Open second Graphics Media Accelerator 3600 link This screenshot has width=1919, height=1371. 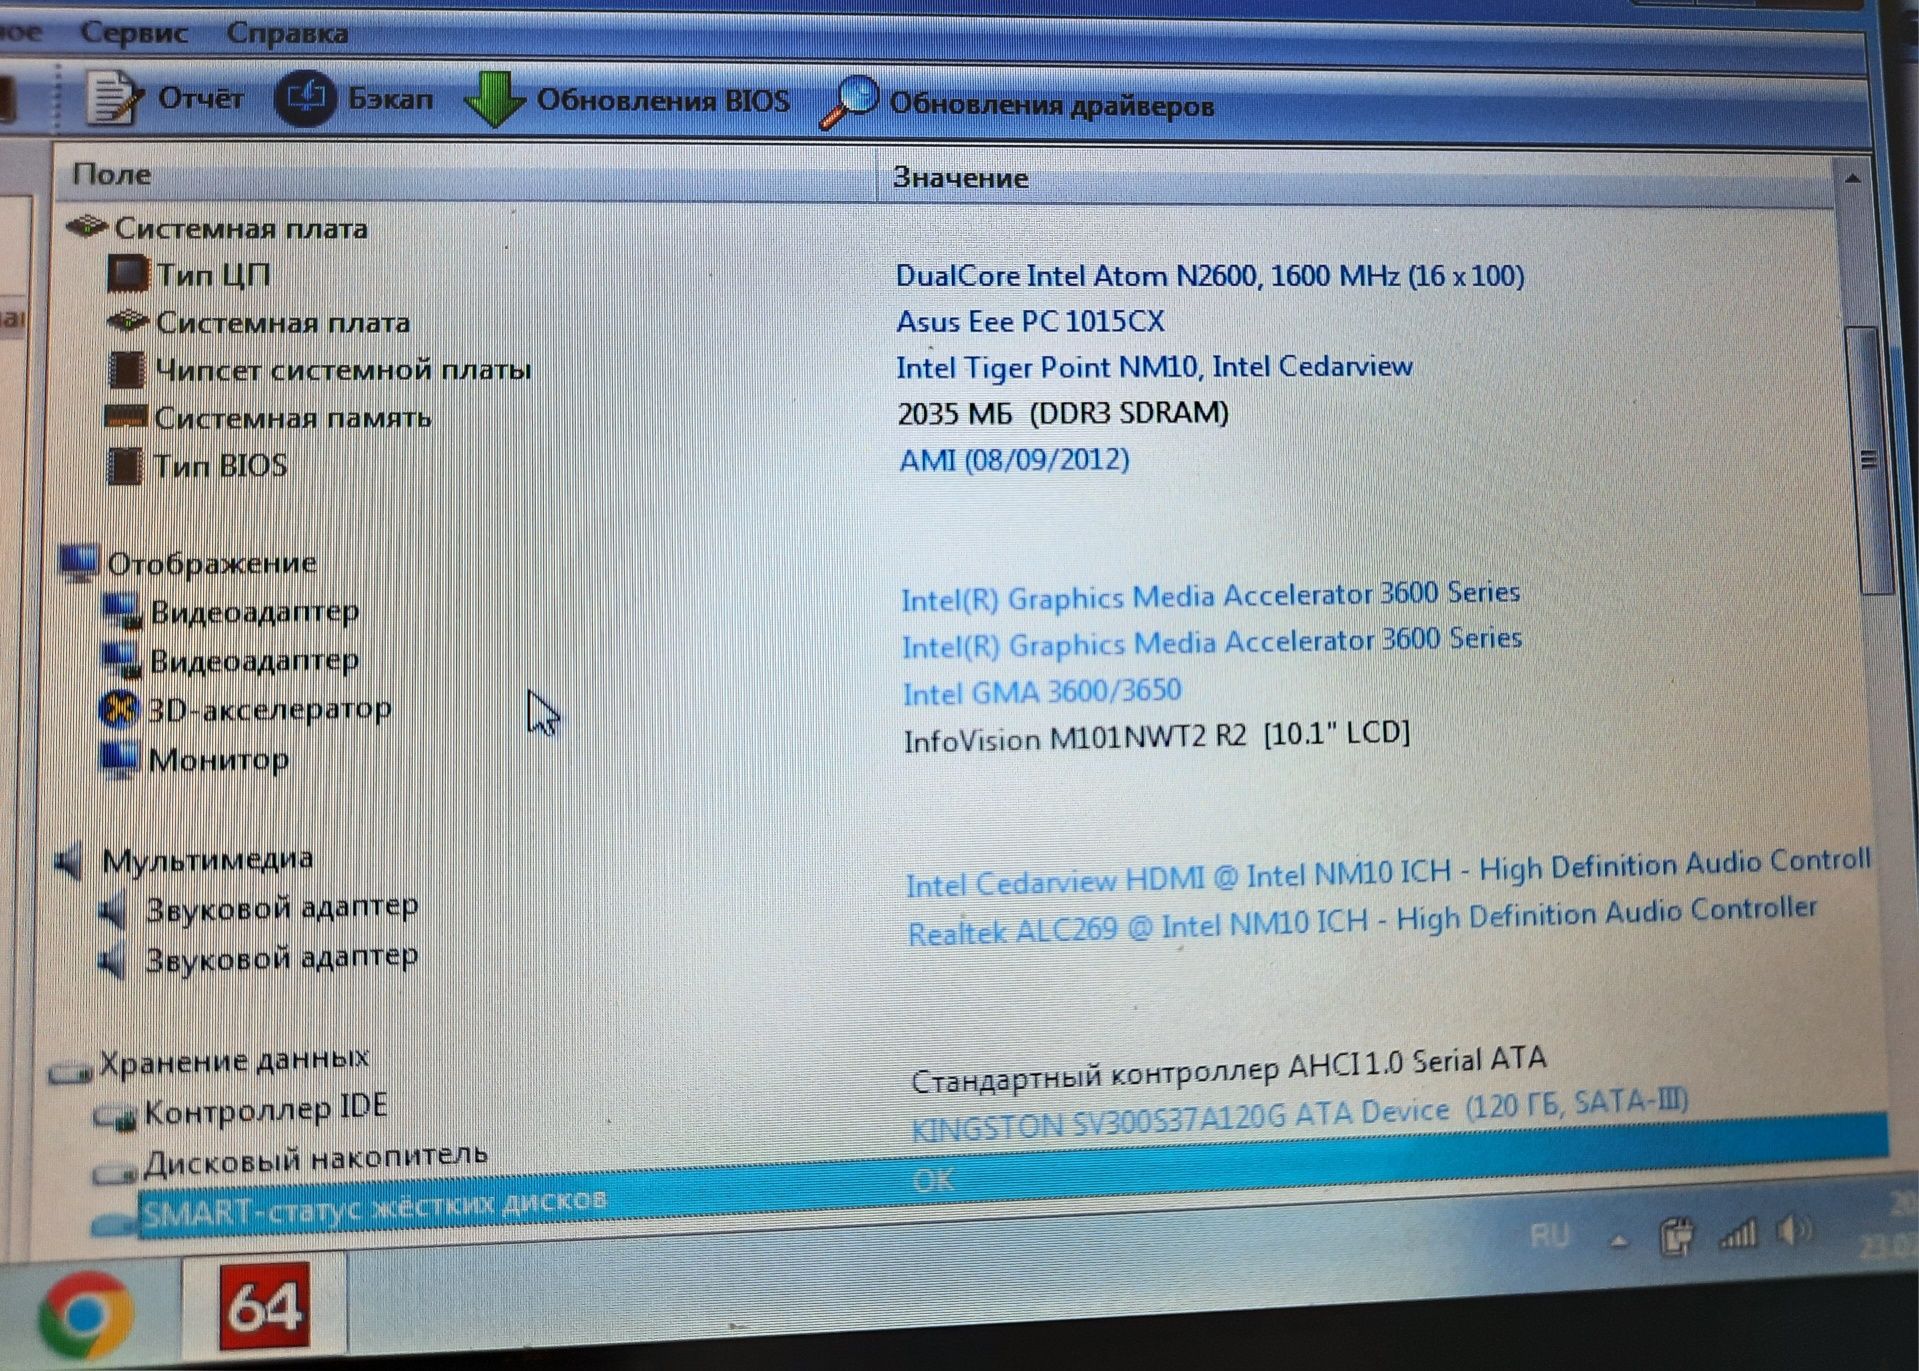pos(1211,642)
